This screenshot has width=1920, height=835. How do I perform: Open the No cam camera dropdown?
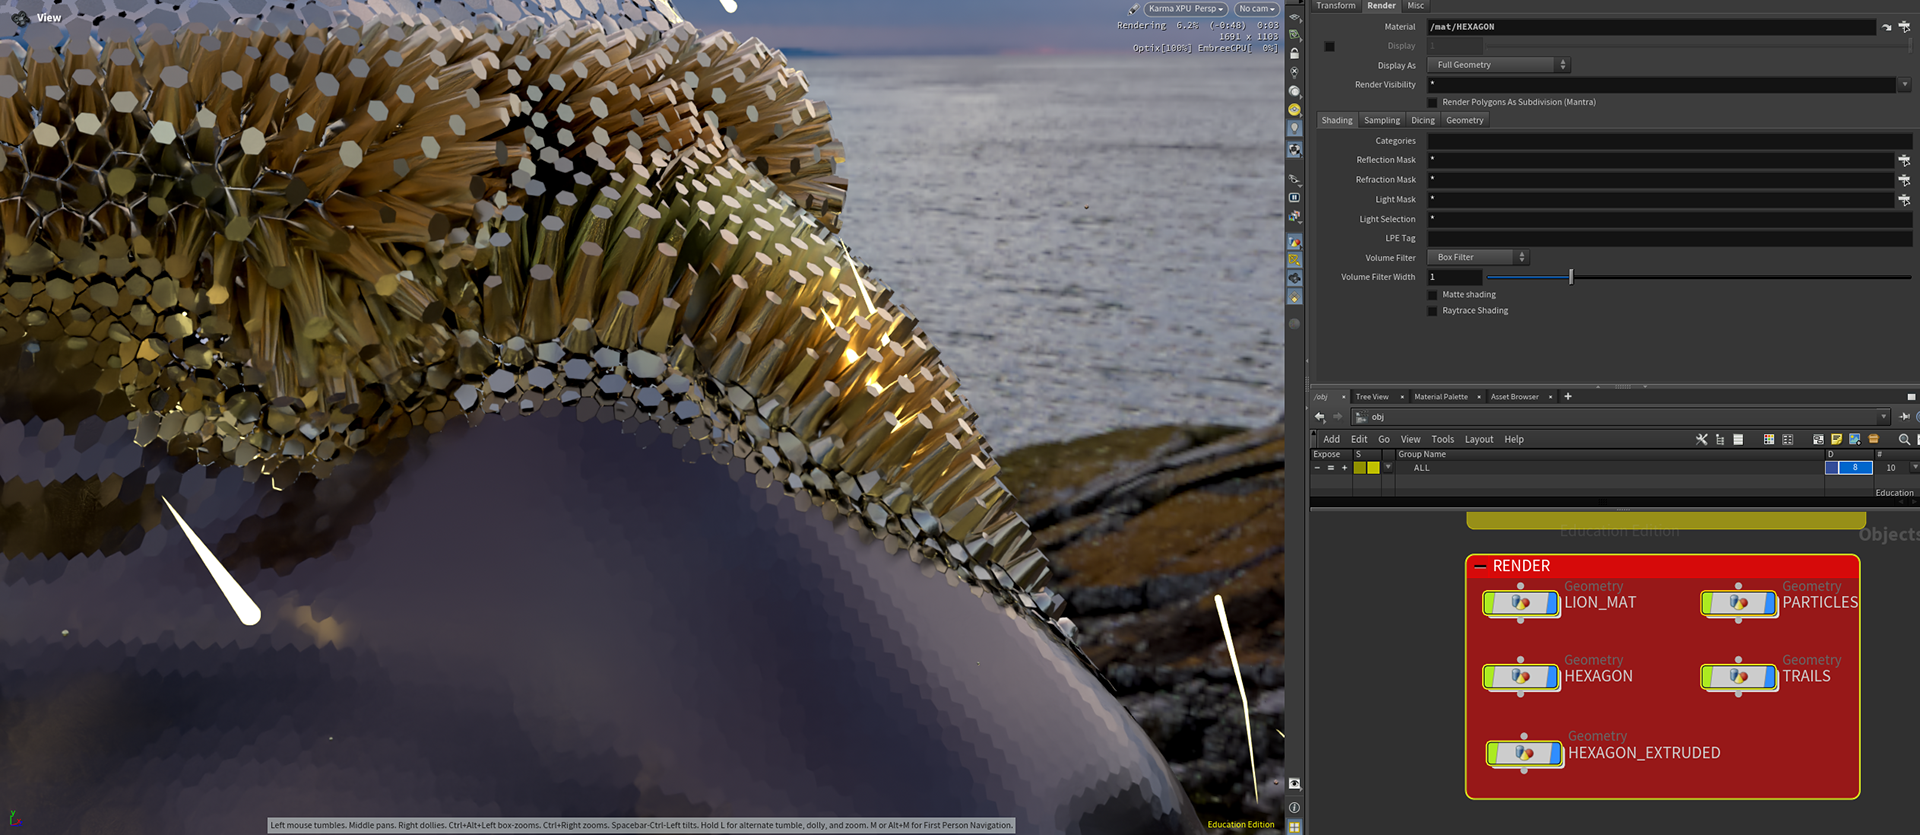click(1257, 9)
